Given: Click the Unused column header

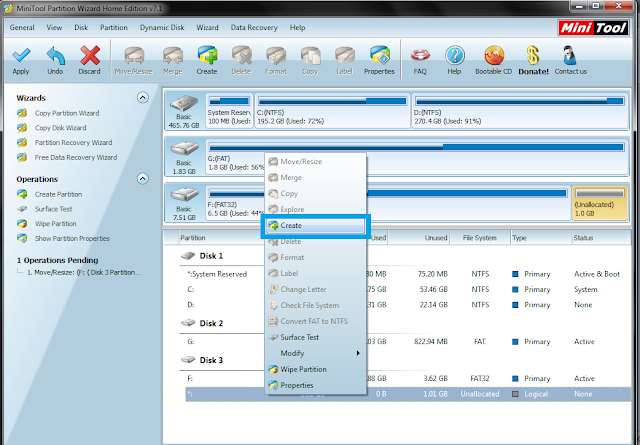Looking at the screenshot, I should pos(419,238).
